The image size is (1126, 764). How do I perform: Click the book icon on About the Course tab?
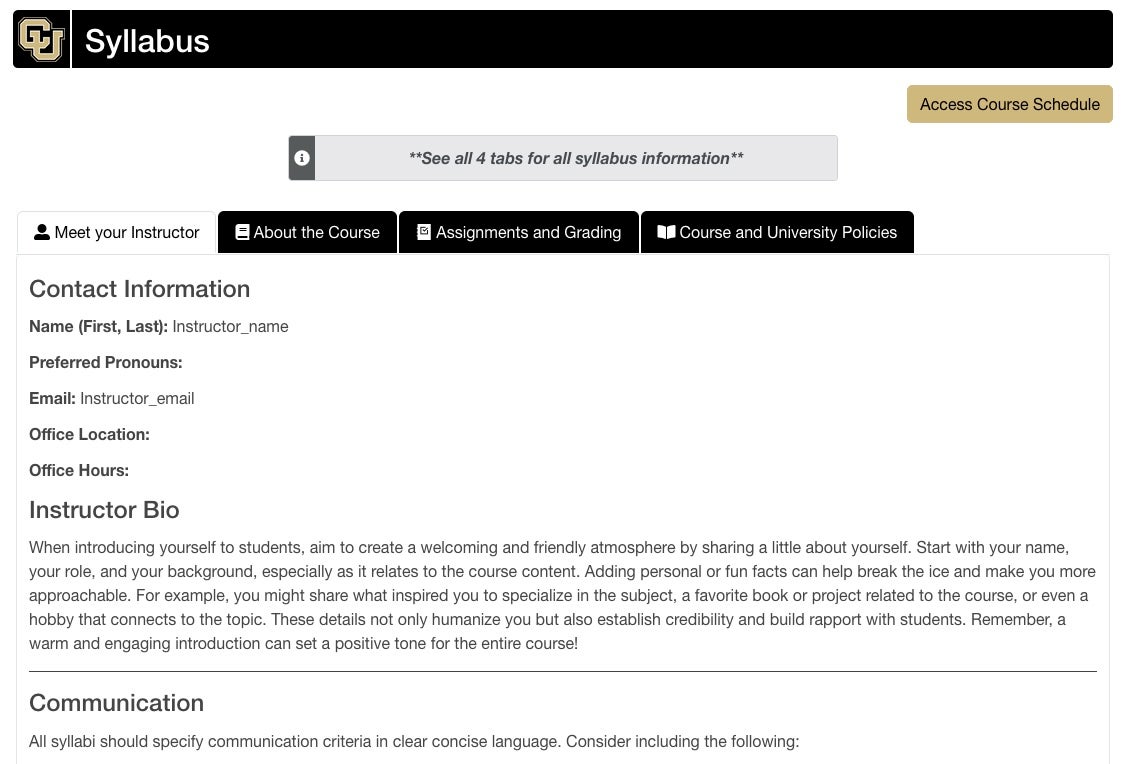click(x=242, y=232)
